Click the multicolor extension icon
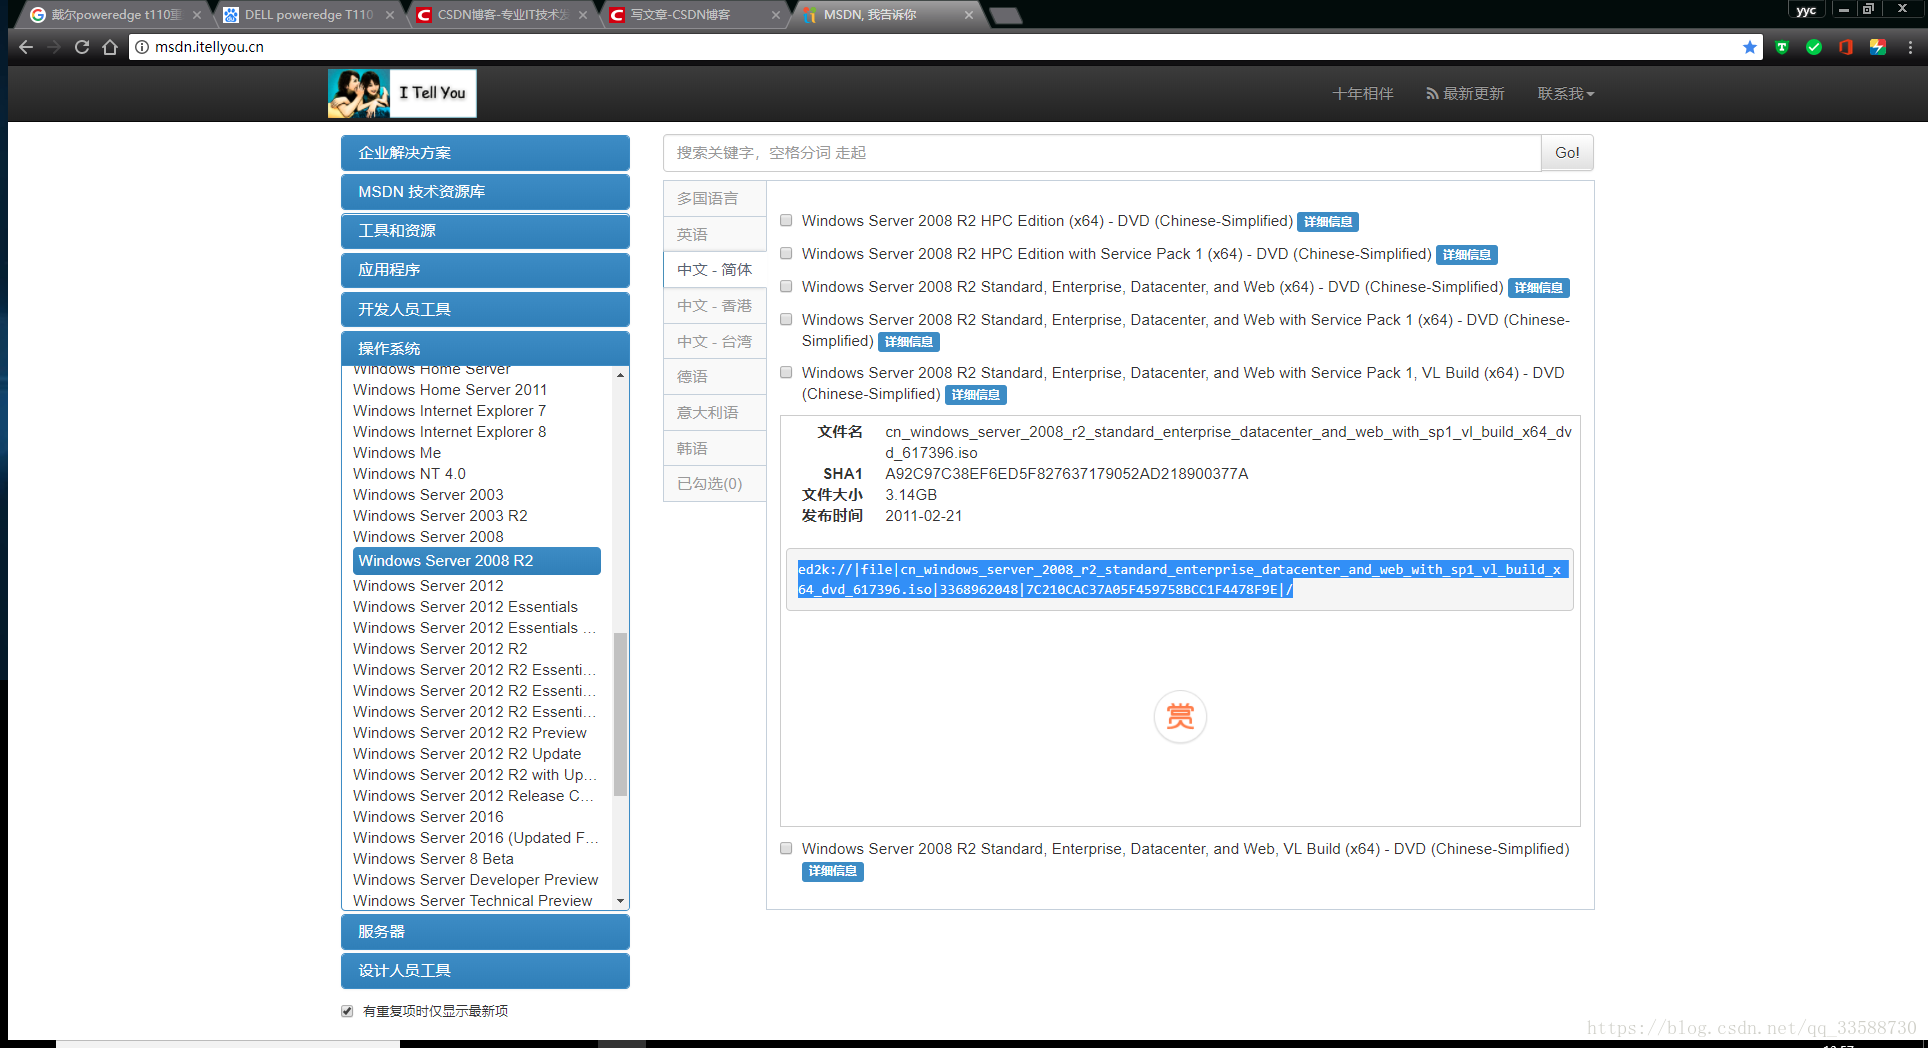Screen dimensions: 1928x1048 (x=1878, y=47)
